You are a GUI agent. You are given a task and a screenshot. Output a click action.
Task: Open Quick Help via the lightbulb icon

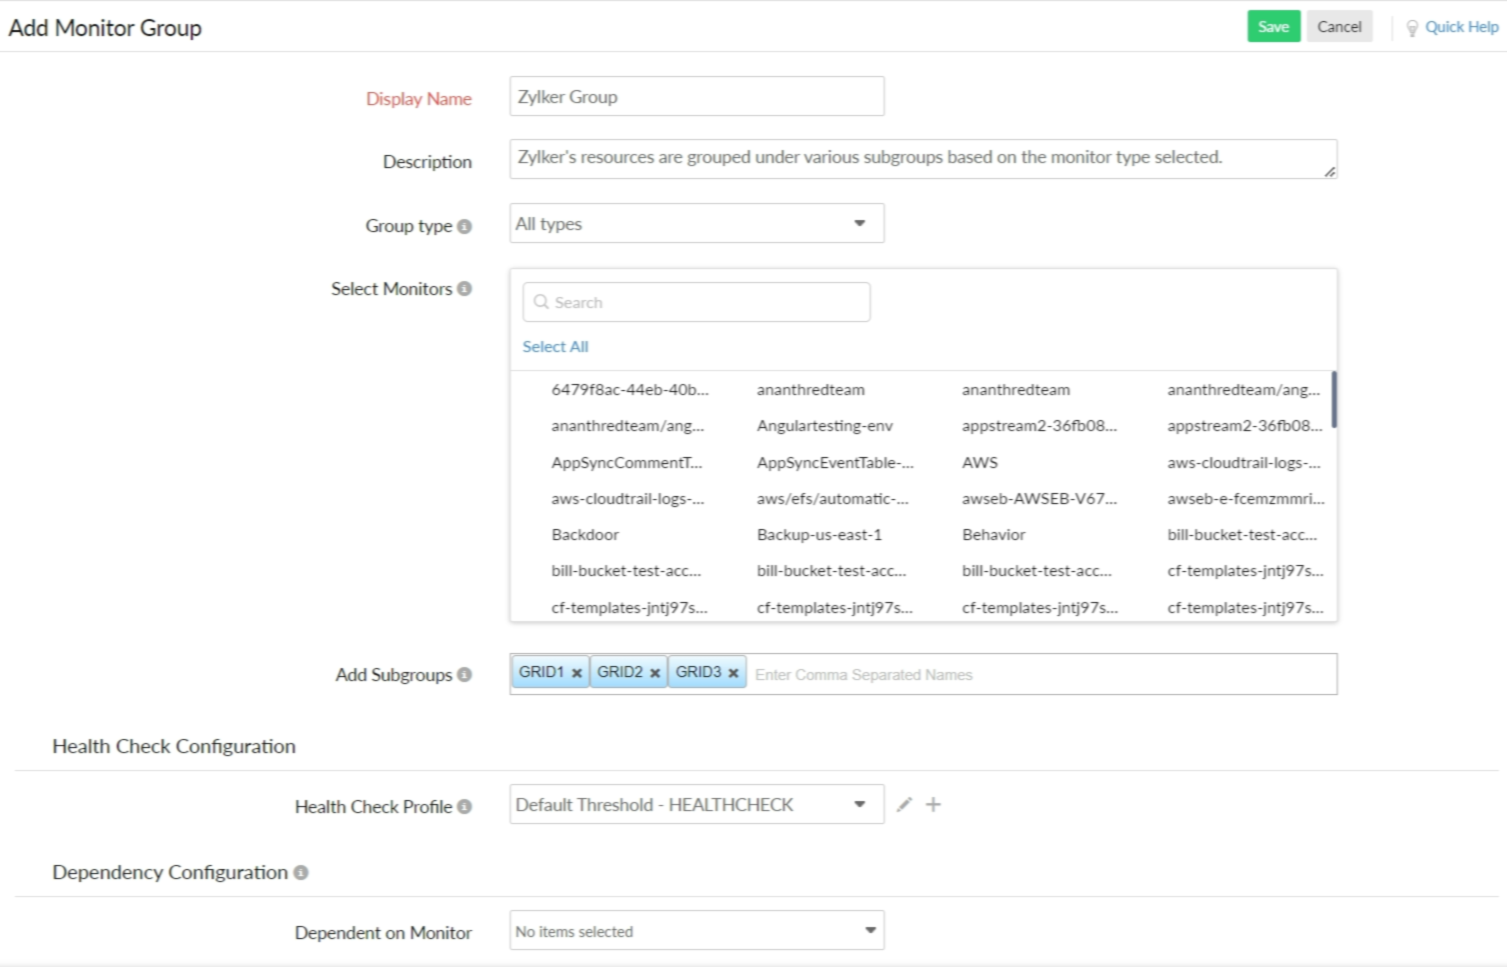tap(1414, 27)
